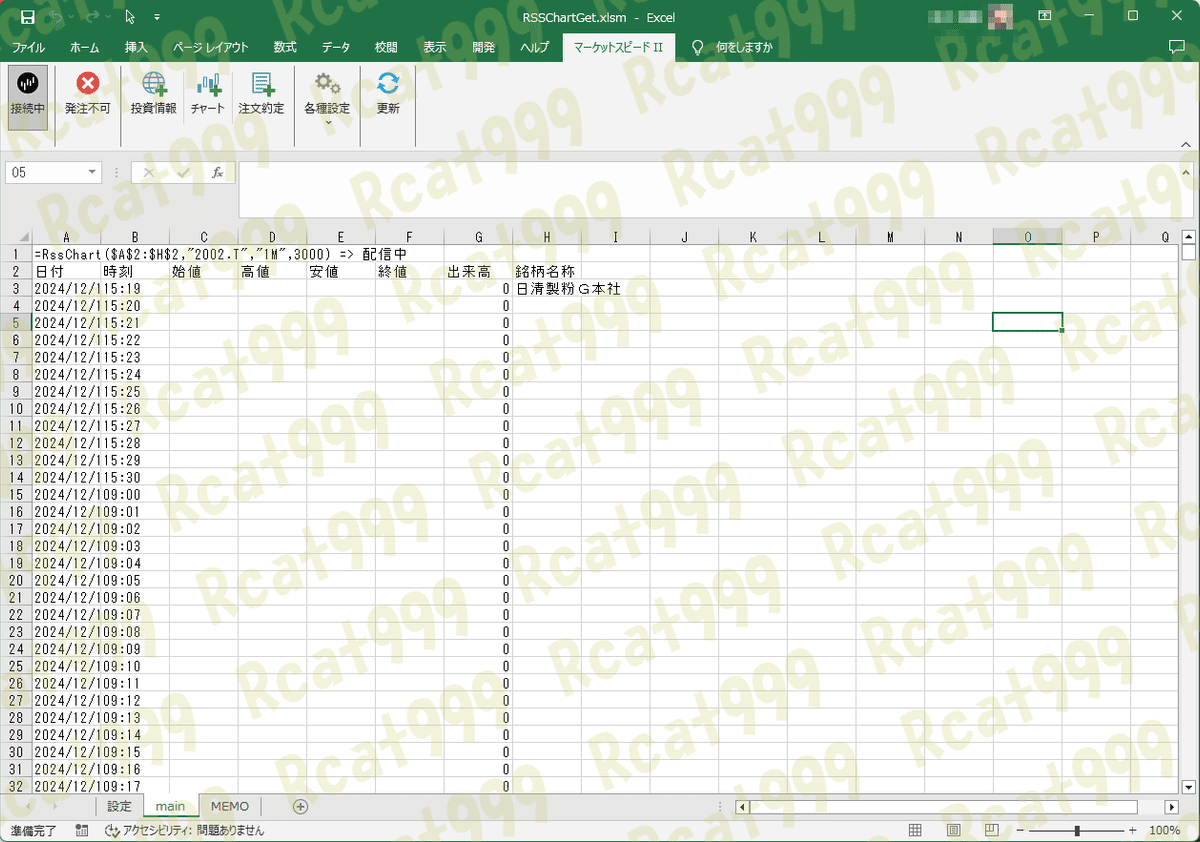1200x842 pixels.
Task: Click the Name Box showing O5
Action: point(46,173)
